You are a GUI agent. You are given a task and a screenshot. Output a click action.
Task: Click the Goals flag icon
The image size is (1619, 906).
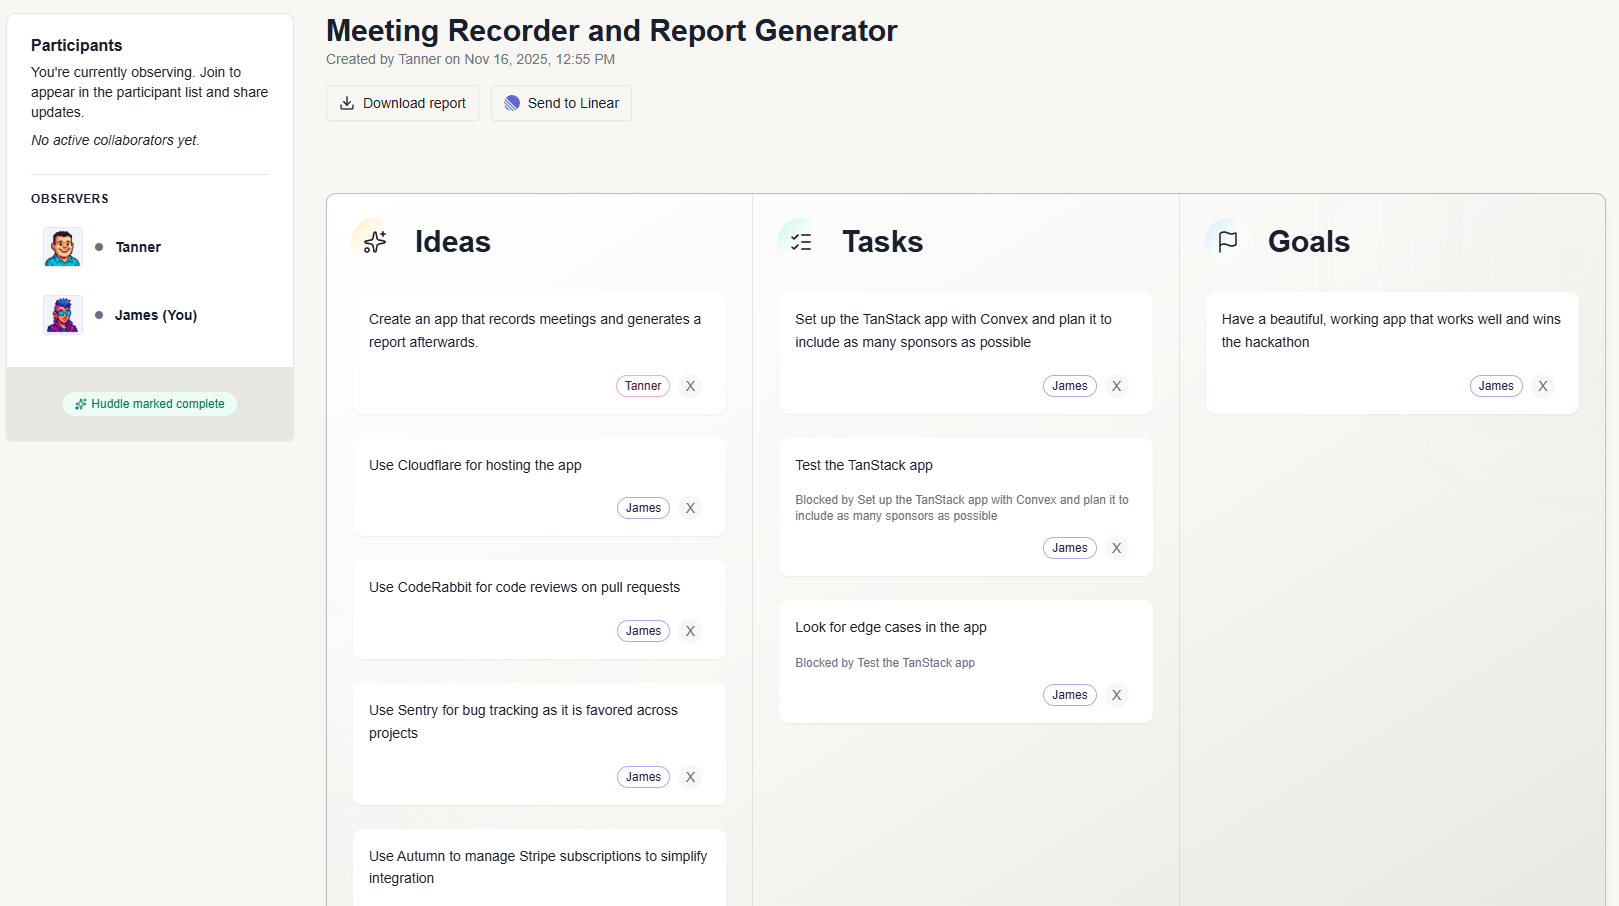tap(1228, 242)
